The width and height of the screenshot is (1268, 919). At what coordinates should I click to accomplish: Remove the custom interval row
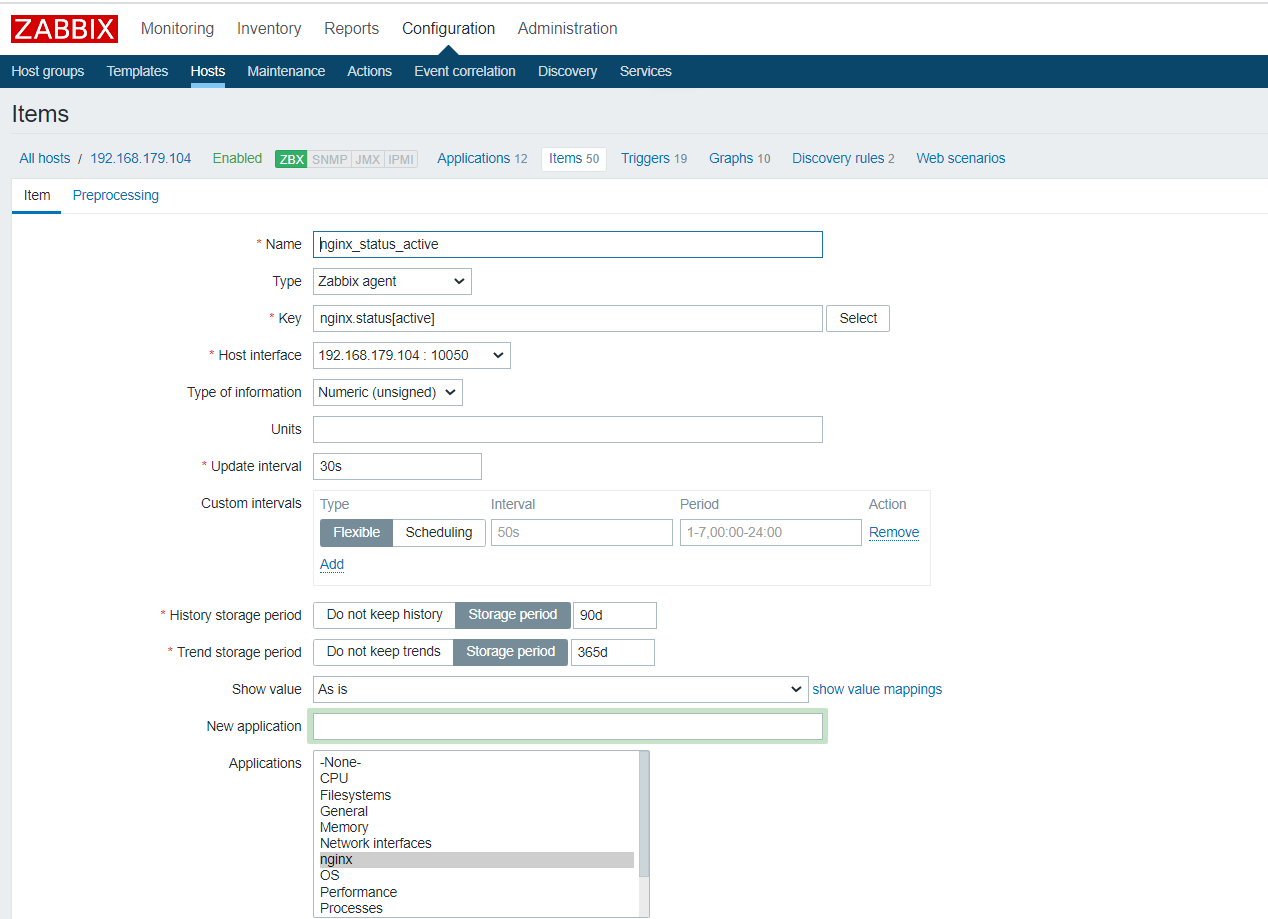point(894,532)
